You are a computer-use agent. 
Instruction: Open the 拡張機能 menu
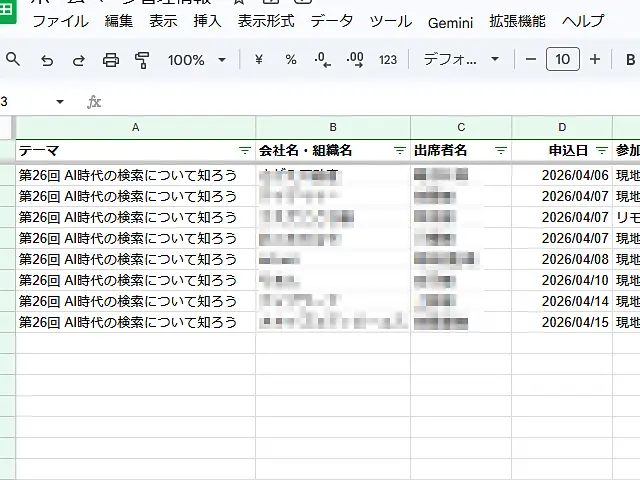pyautogui.click(x=517, y=21)
